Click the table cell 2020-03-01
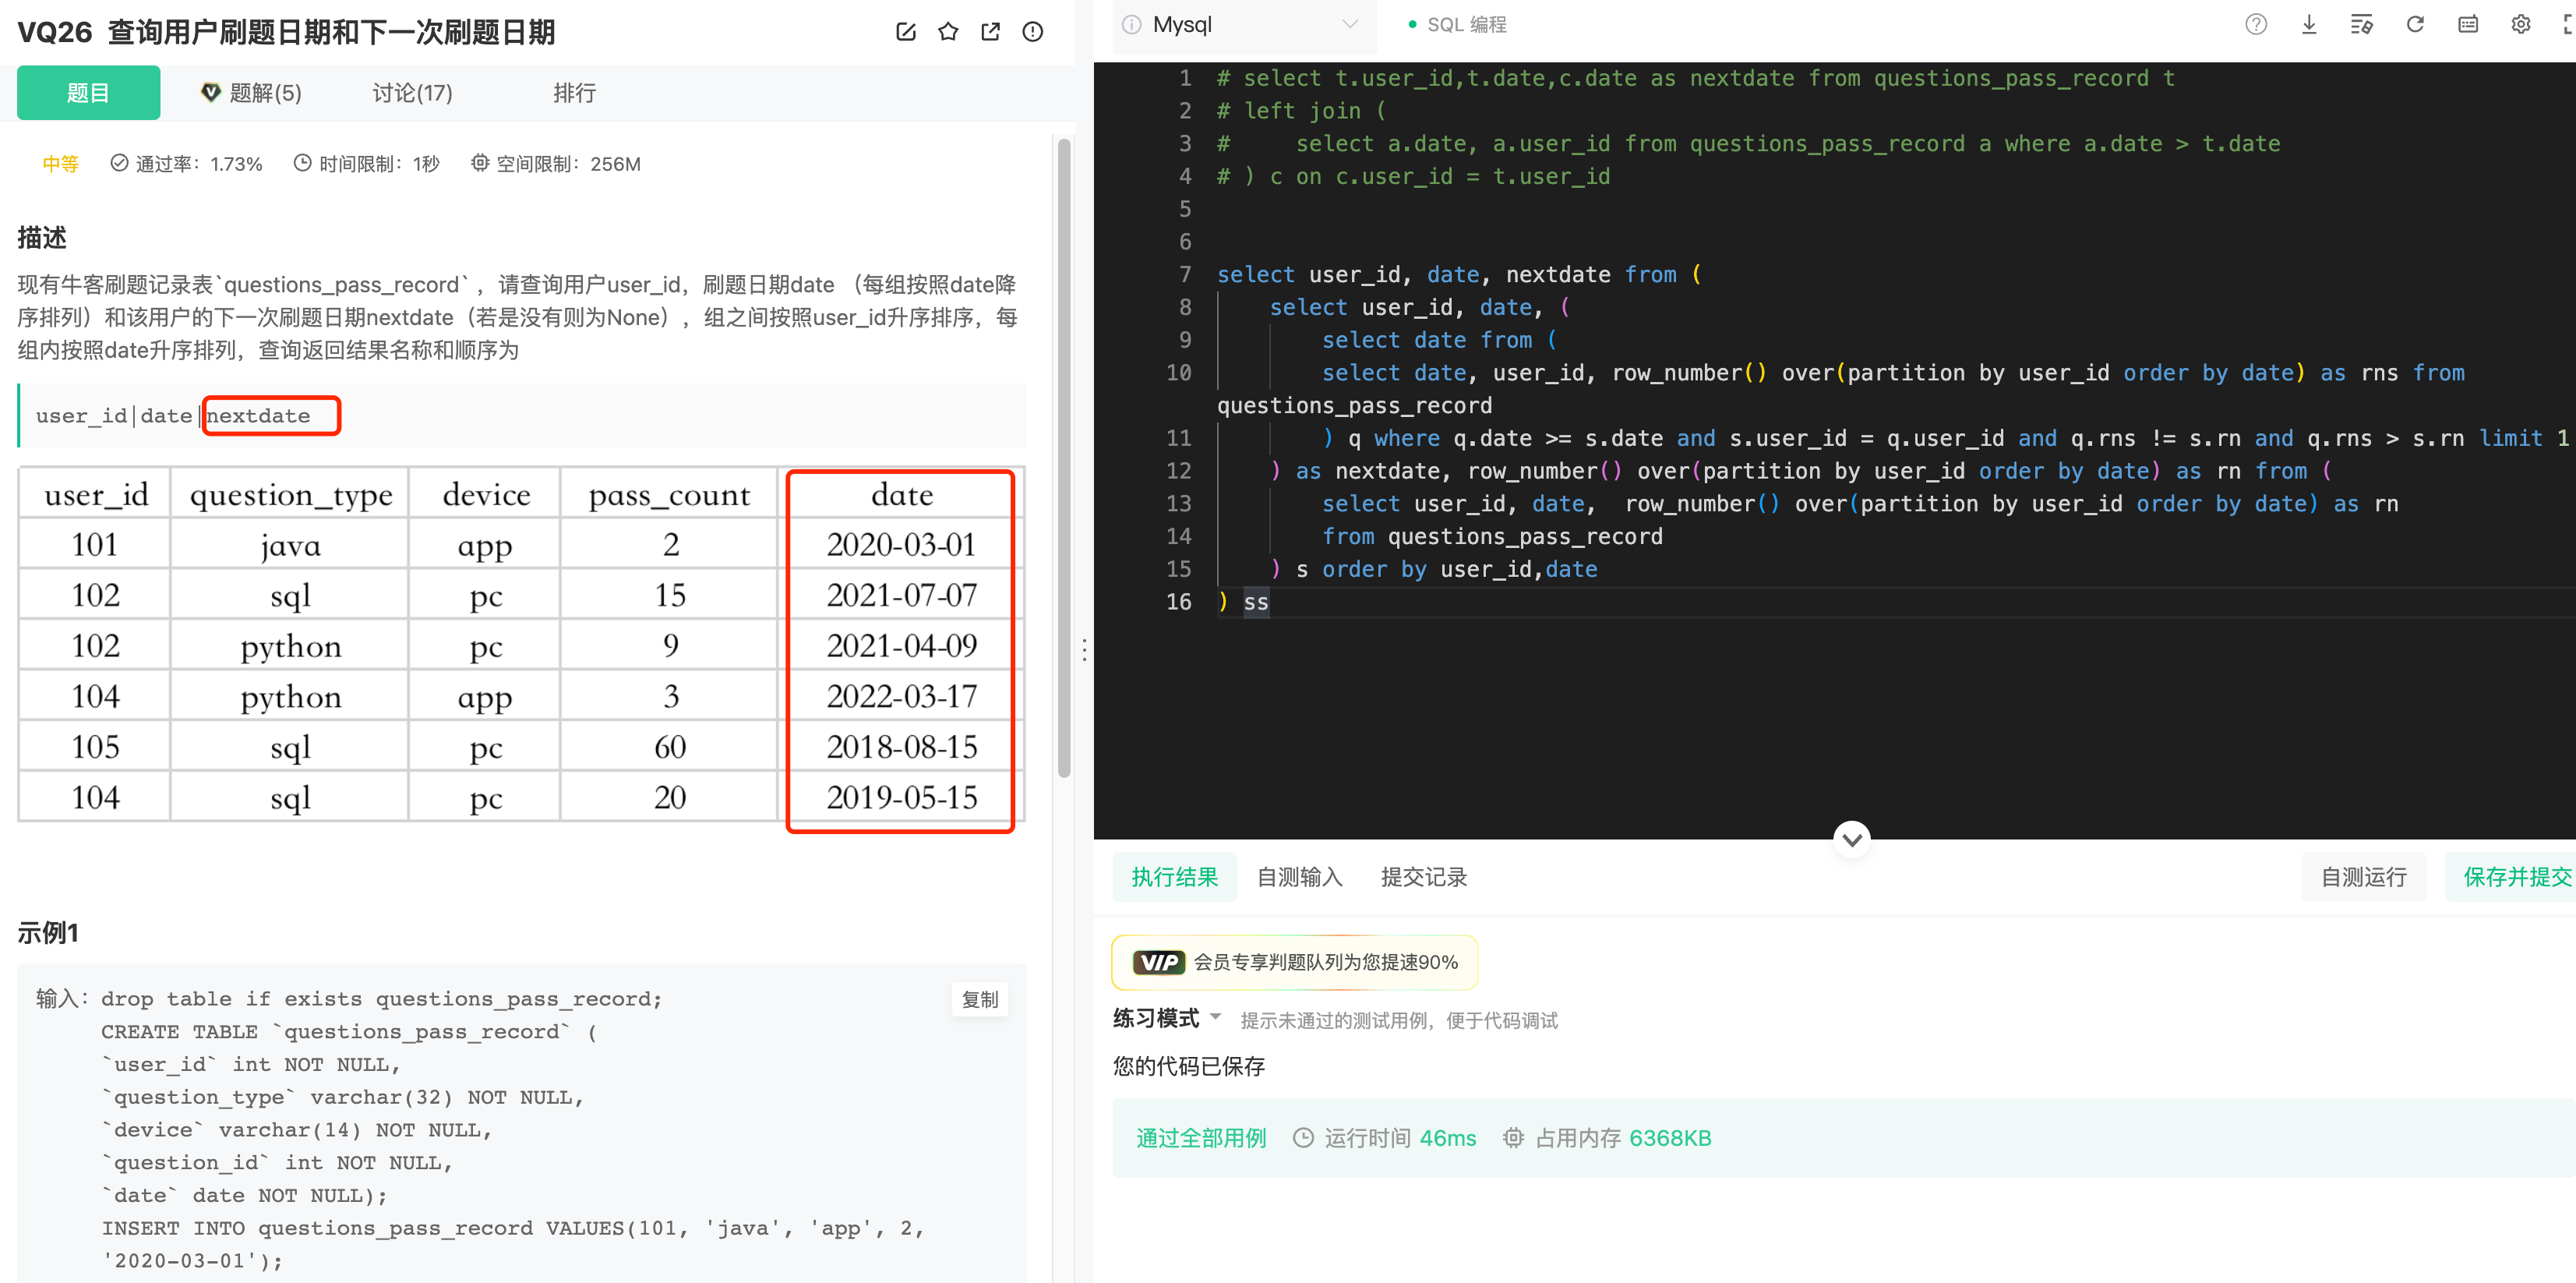The image size is (2576, 1283). 901,544
